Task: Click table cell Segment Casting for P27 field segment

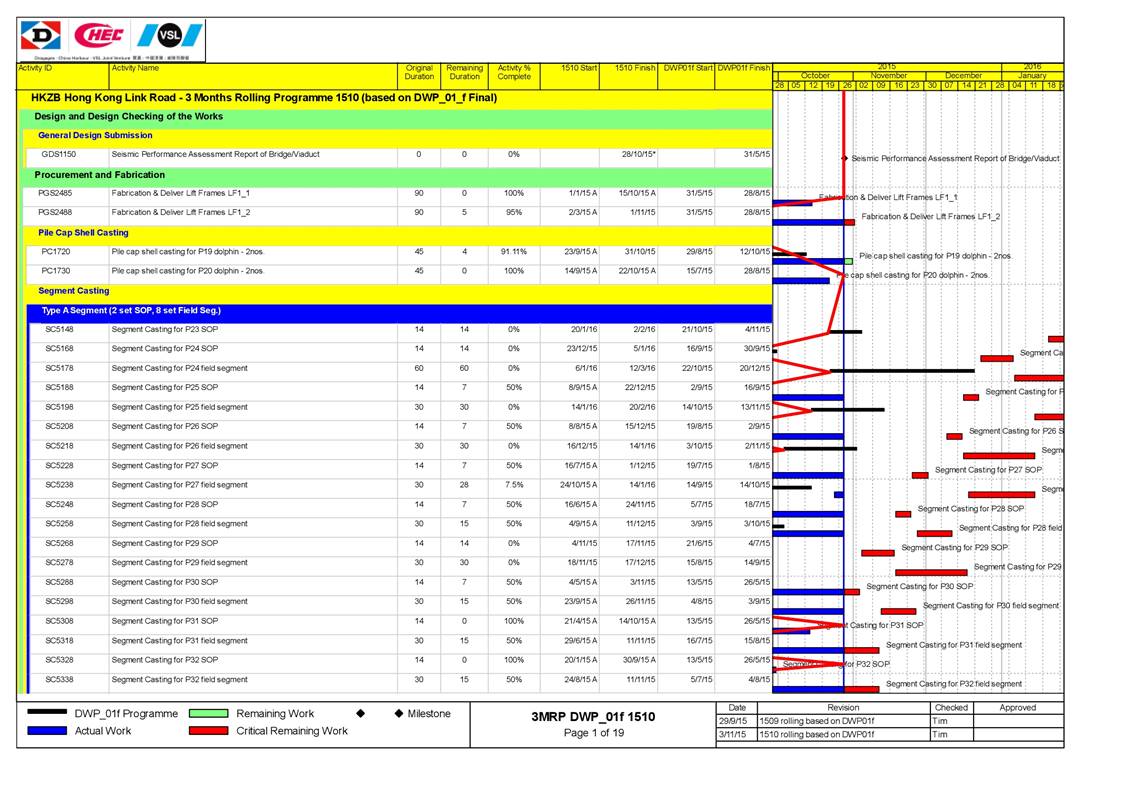Action: (x=180, y=485)
